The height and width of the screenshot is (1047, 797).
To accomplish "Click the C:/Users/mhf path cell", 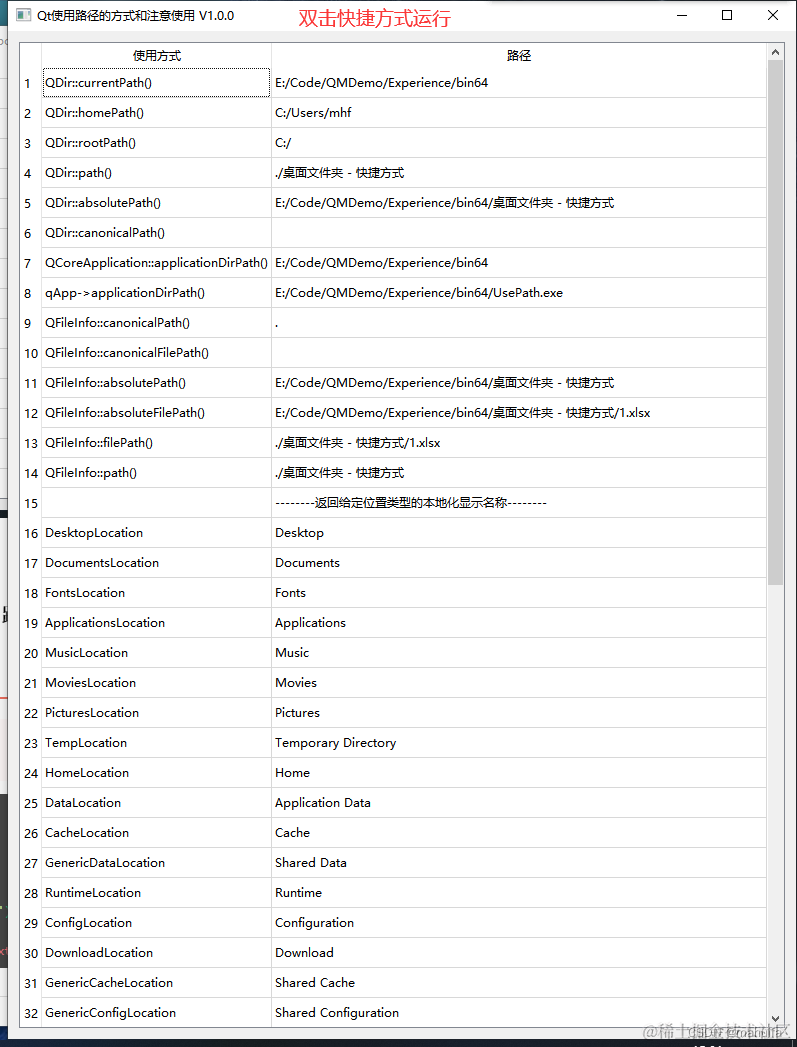I will point(519,113).
